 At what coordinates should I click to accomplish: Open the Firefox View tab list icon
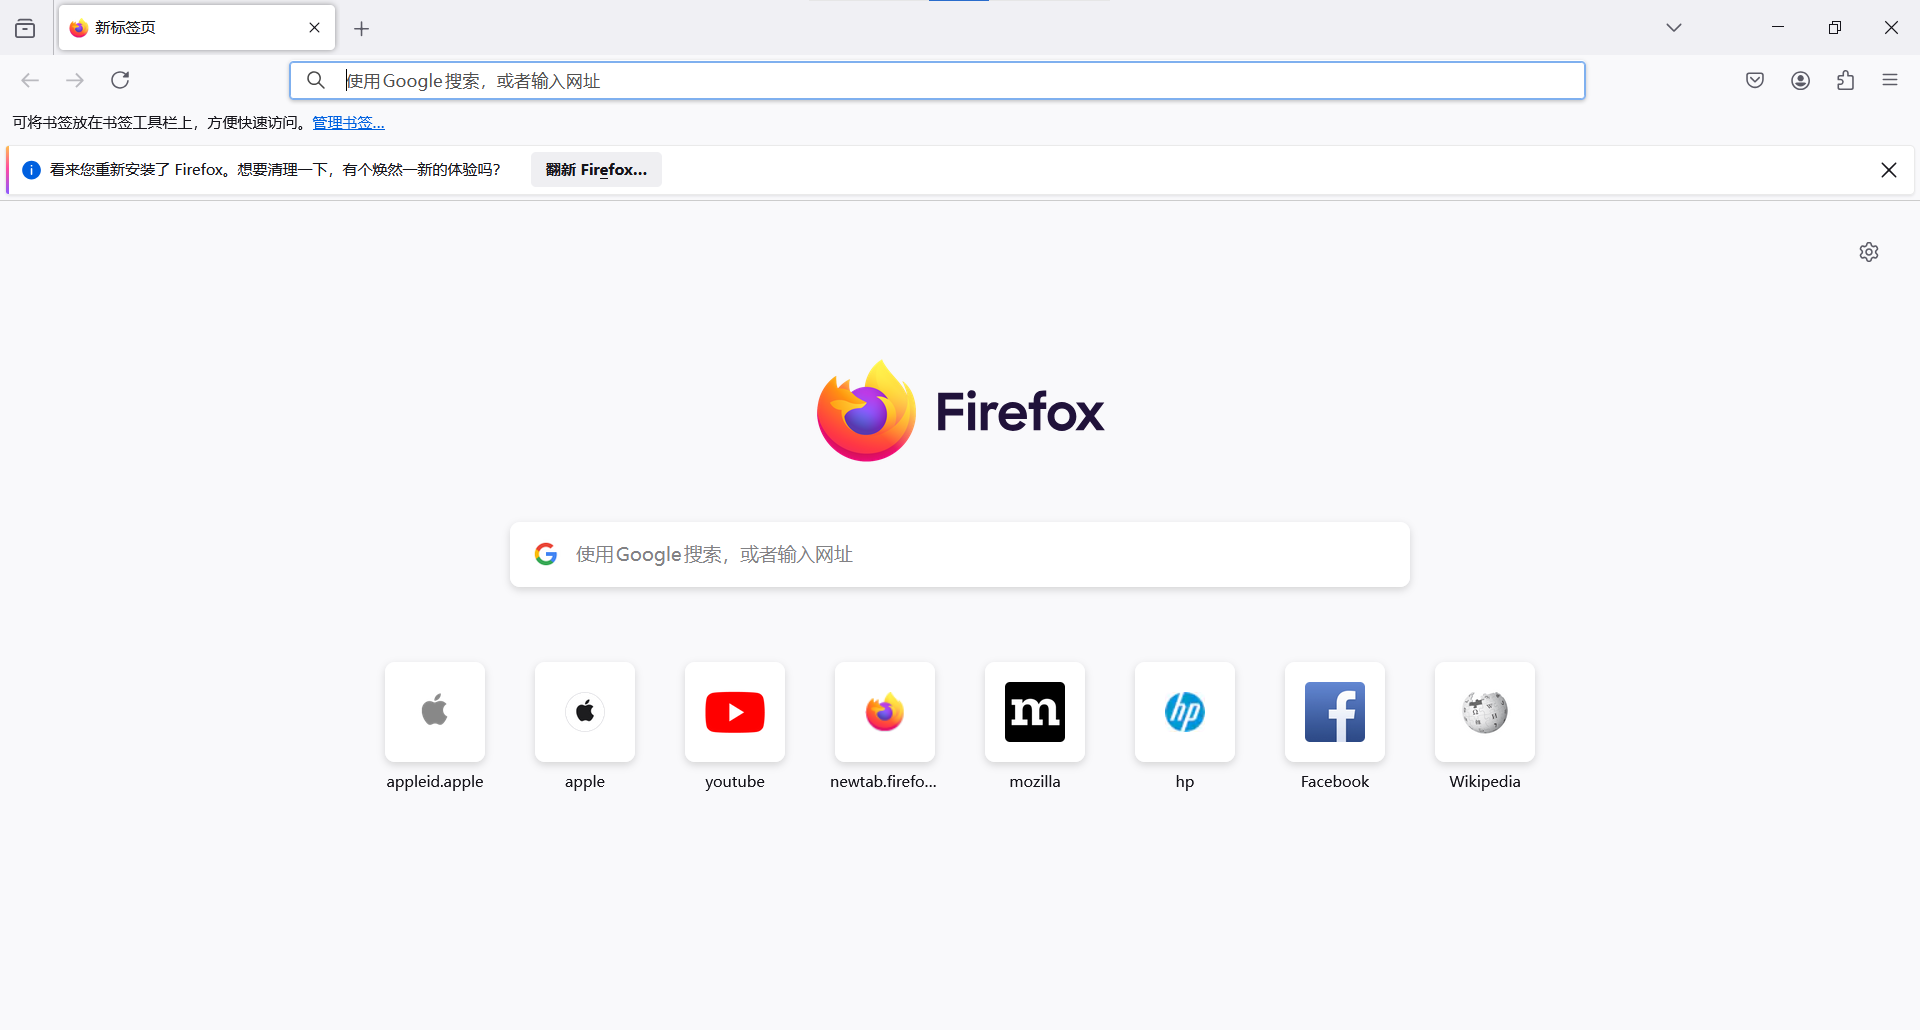pos(25,29)
